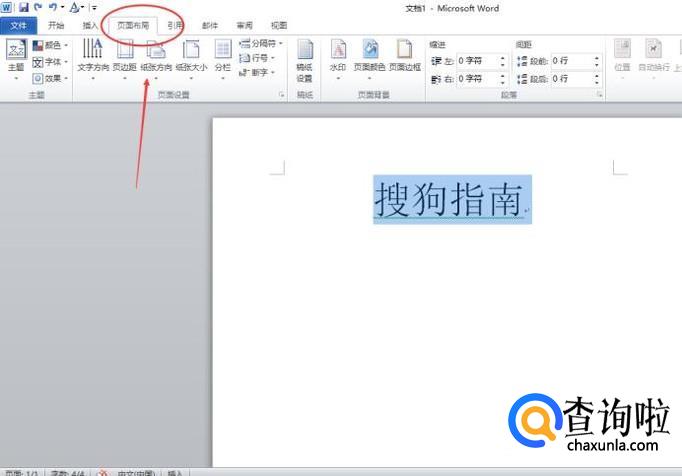Open the 主题 themes gallery
This screenshot has height=476, width=682.
(x=16, y=60)
